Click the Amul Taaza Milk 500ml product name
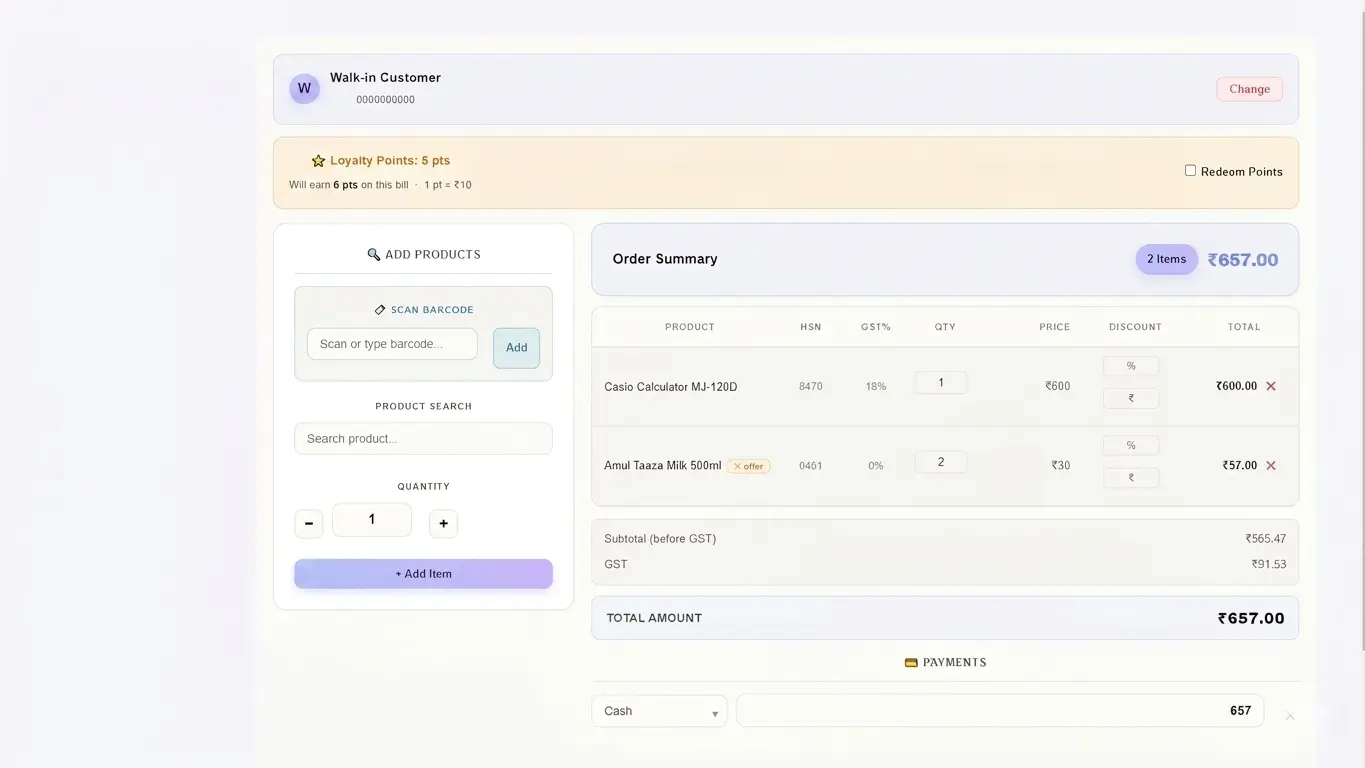 pos(662,466)
